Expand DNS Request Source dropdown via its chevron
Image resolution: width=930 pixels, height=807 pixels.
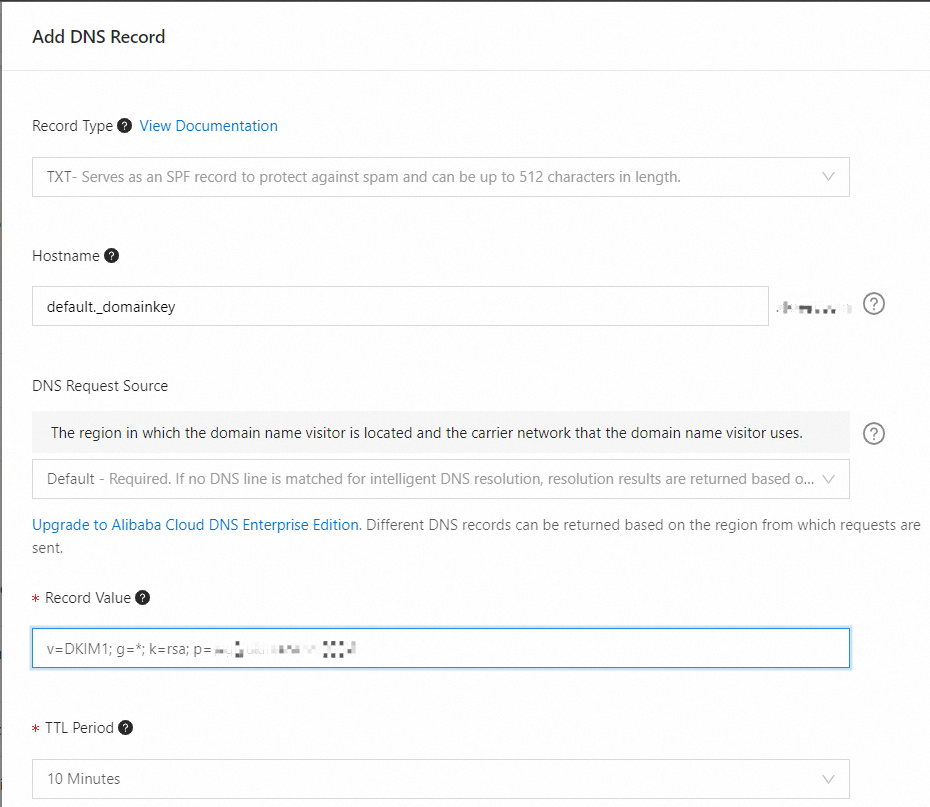(828, 479)
